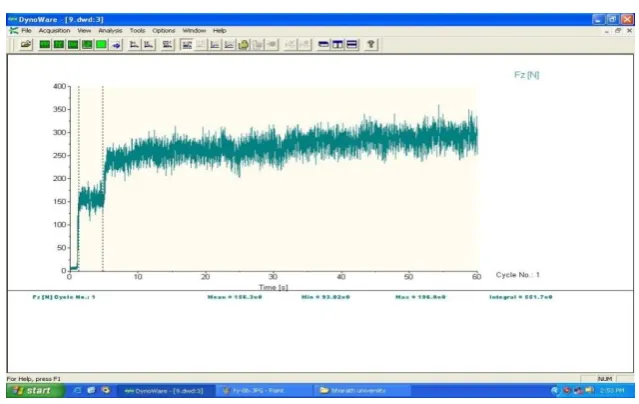Select the second dotted cursor line on graph

coord(103,178)
